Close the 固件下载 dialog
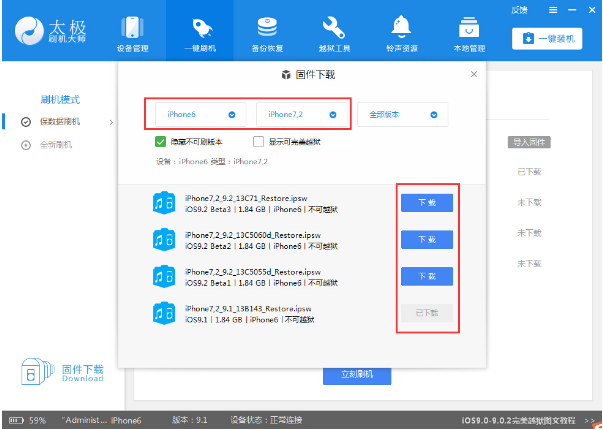The height and width of the screenshot is (430, 603). (x=474, y=75)
